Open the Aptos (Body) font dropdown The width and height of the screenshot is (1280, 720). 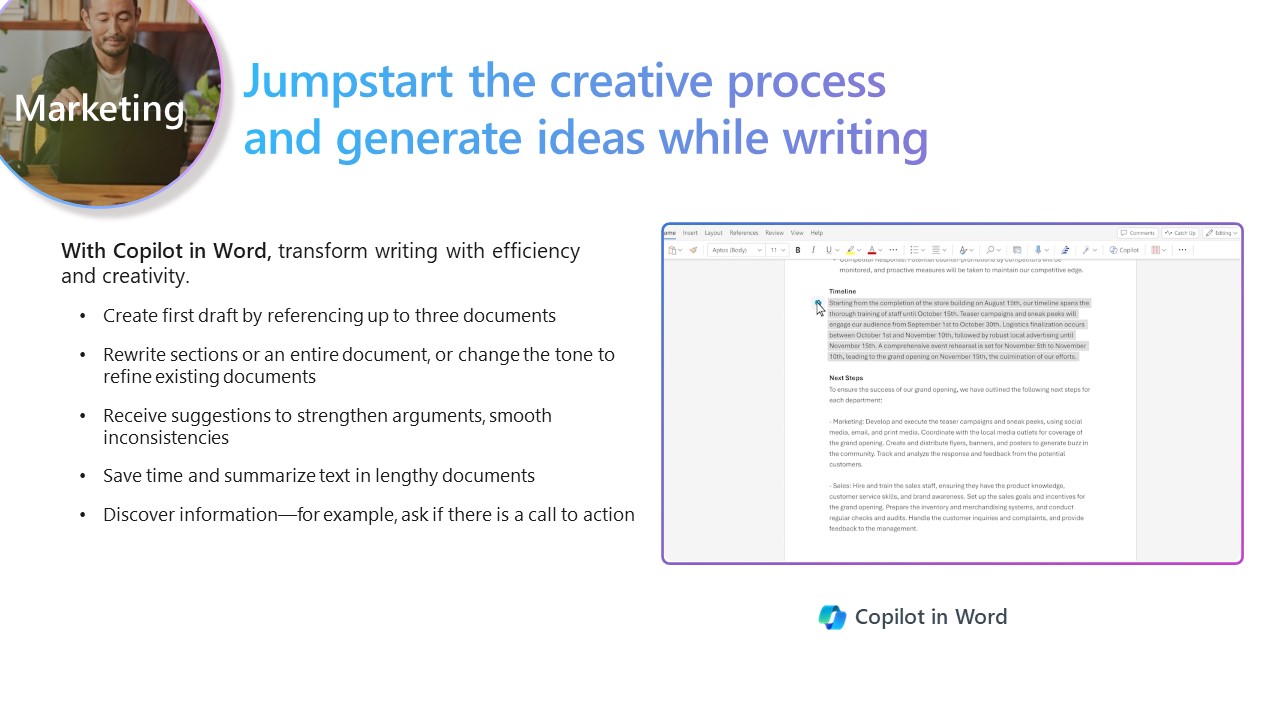(x=734, y=250)
